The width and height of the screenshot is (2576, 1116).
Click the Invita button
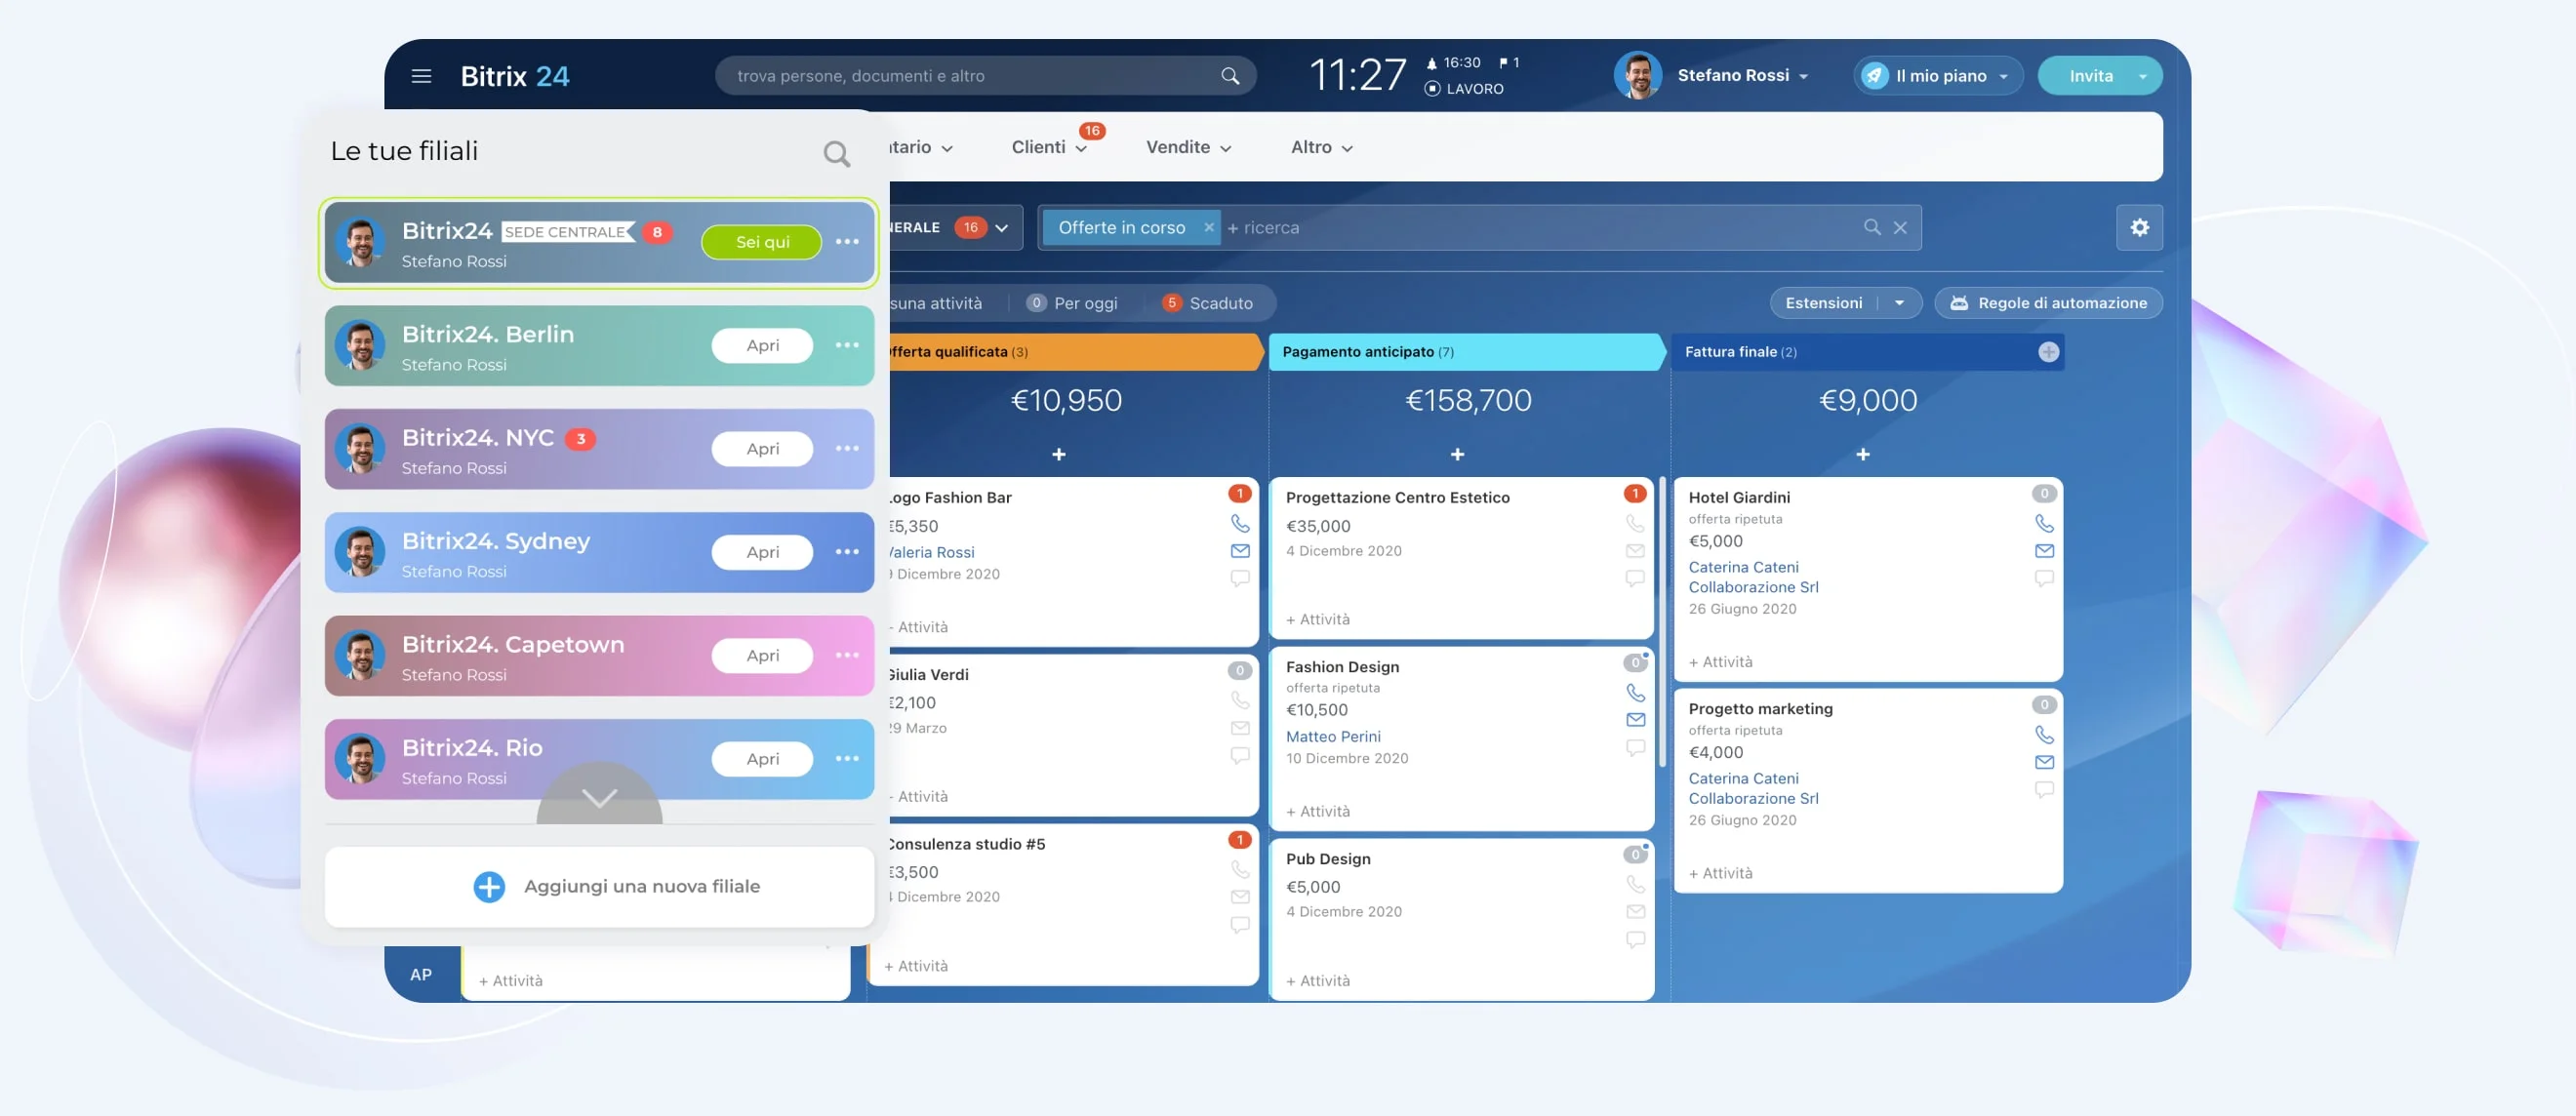2090,76
